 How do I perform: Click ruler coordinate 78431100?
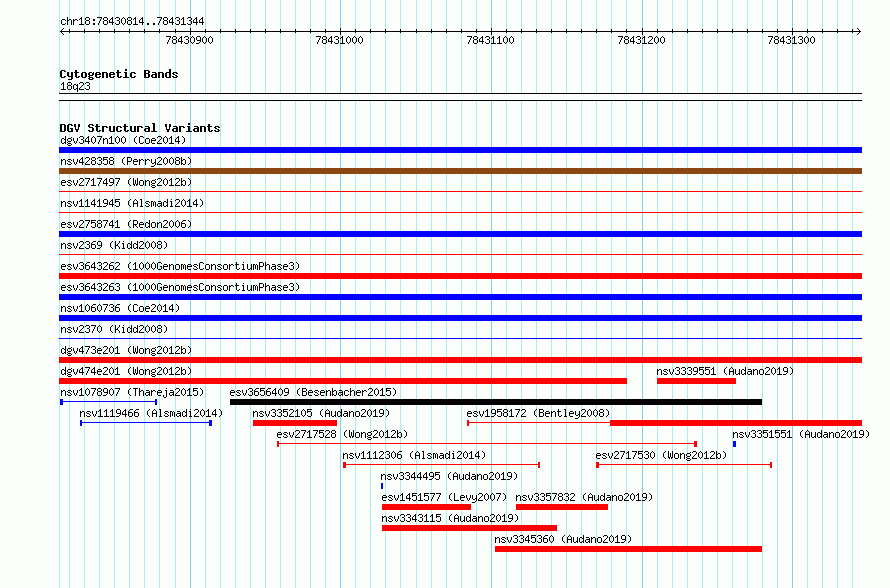click(x=490, y=40)
